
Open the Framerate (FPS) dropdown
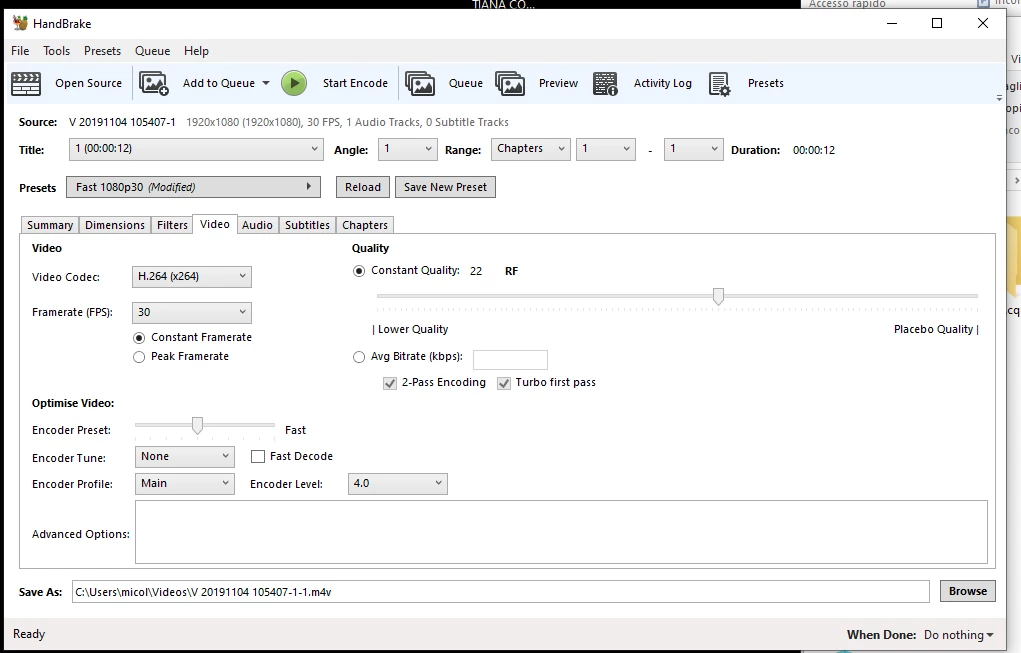coord(191,313)
